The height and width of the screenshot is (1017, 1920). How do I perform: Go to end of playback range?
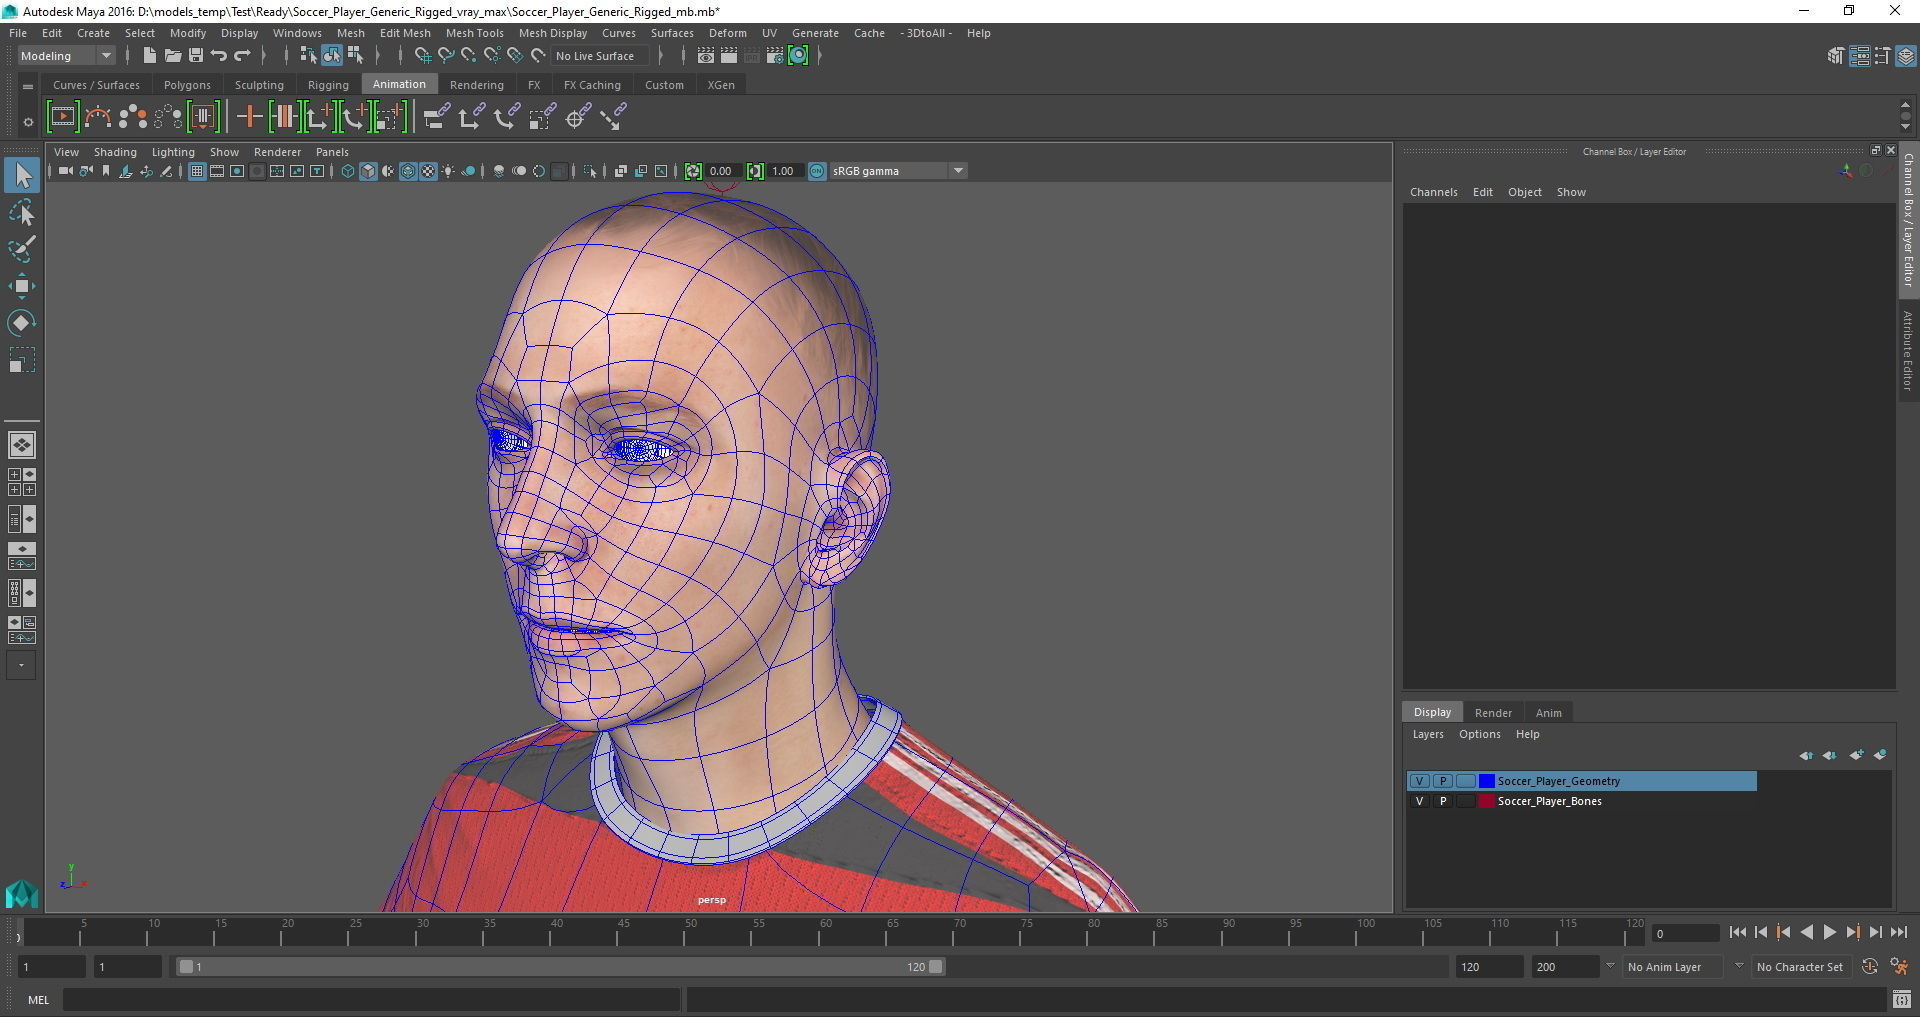tap(1898, 932)
